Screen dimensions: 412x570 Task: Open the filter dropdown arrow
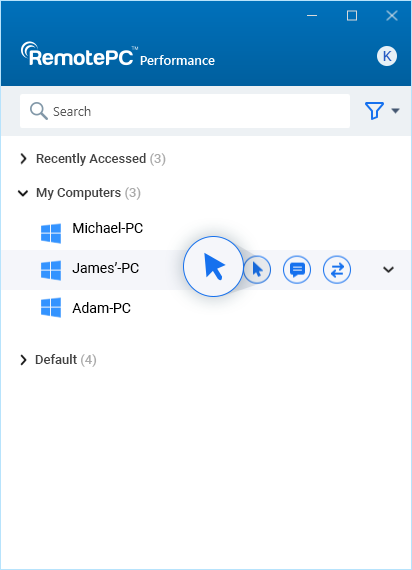click(395, 111)
